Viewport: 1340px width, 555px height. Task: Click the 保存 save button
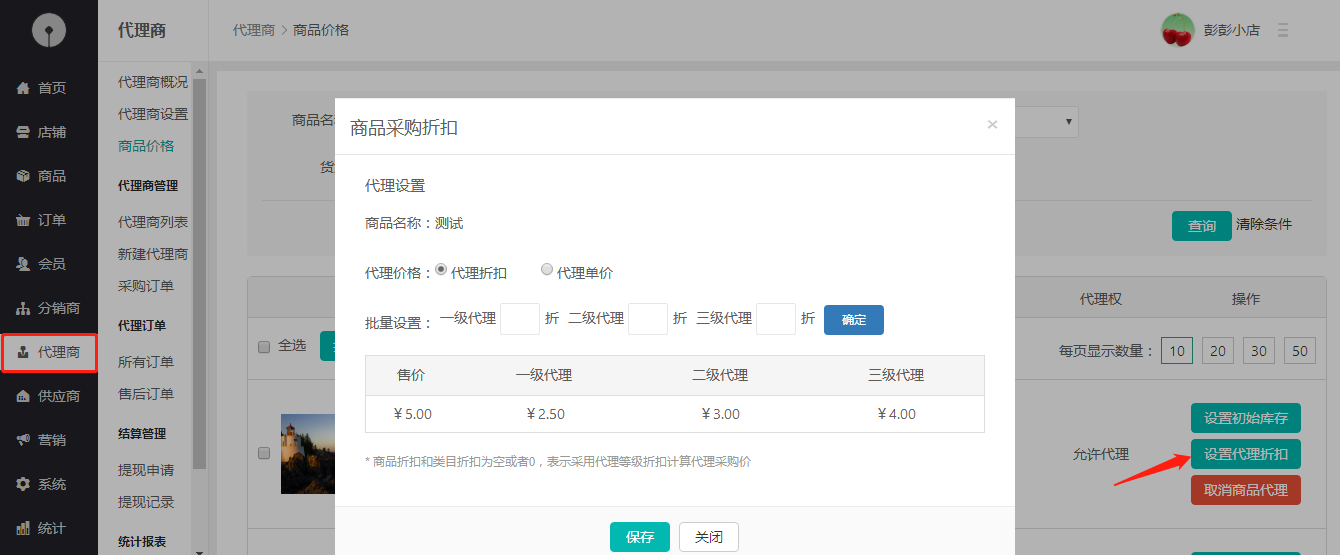pos(639,537)
